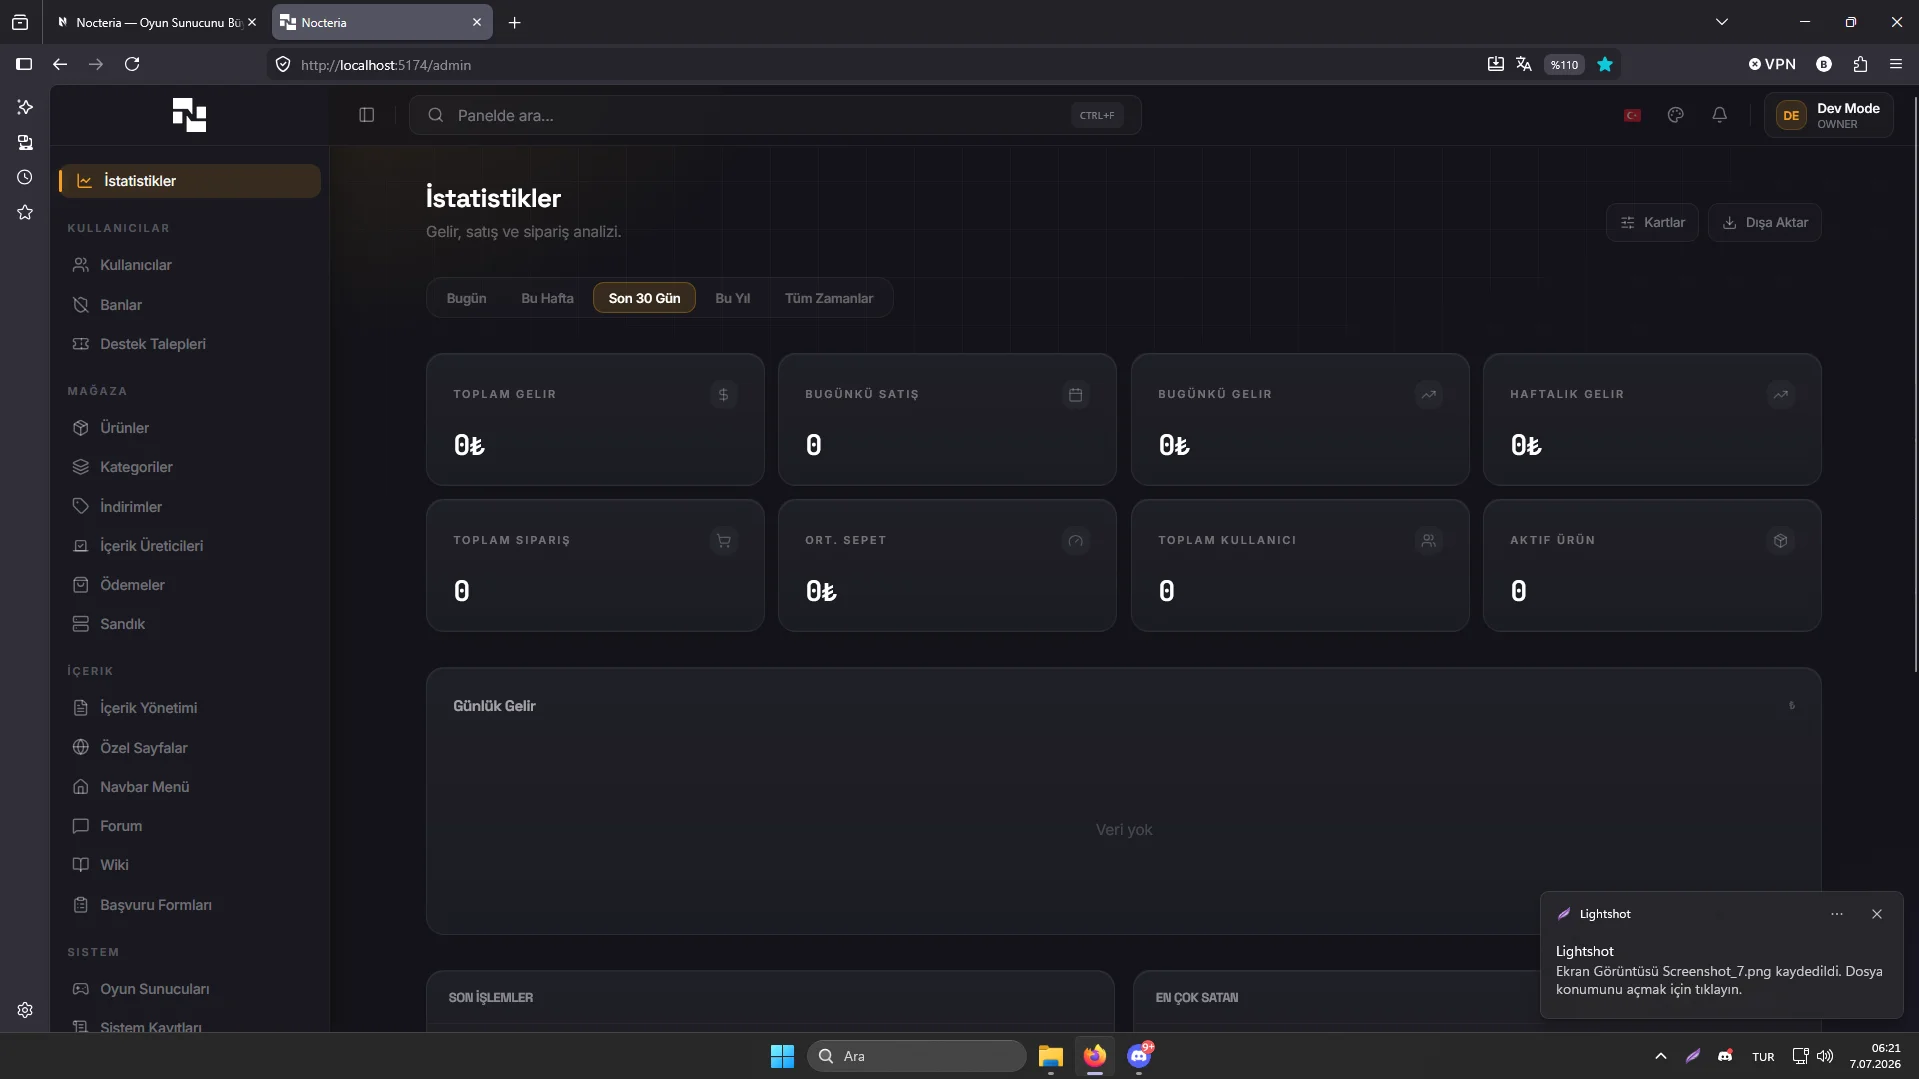Viewport: 1919px width, 1079px height.
Task: Focus the Panelde ara search field
Action: 775,115
